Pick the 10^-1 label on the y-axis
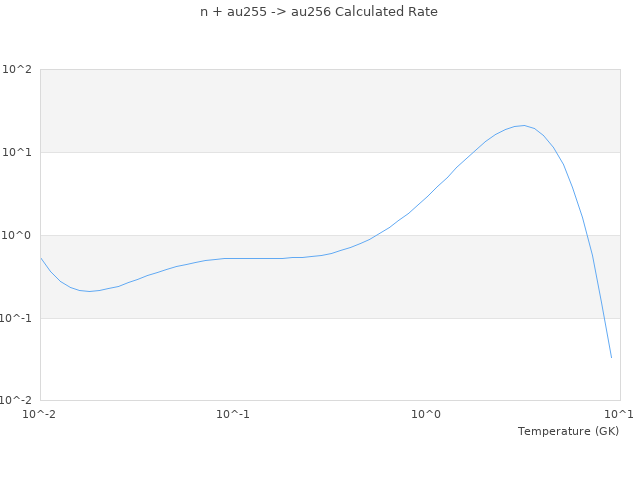The image size is (640, 480). 15,319
